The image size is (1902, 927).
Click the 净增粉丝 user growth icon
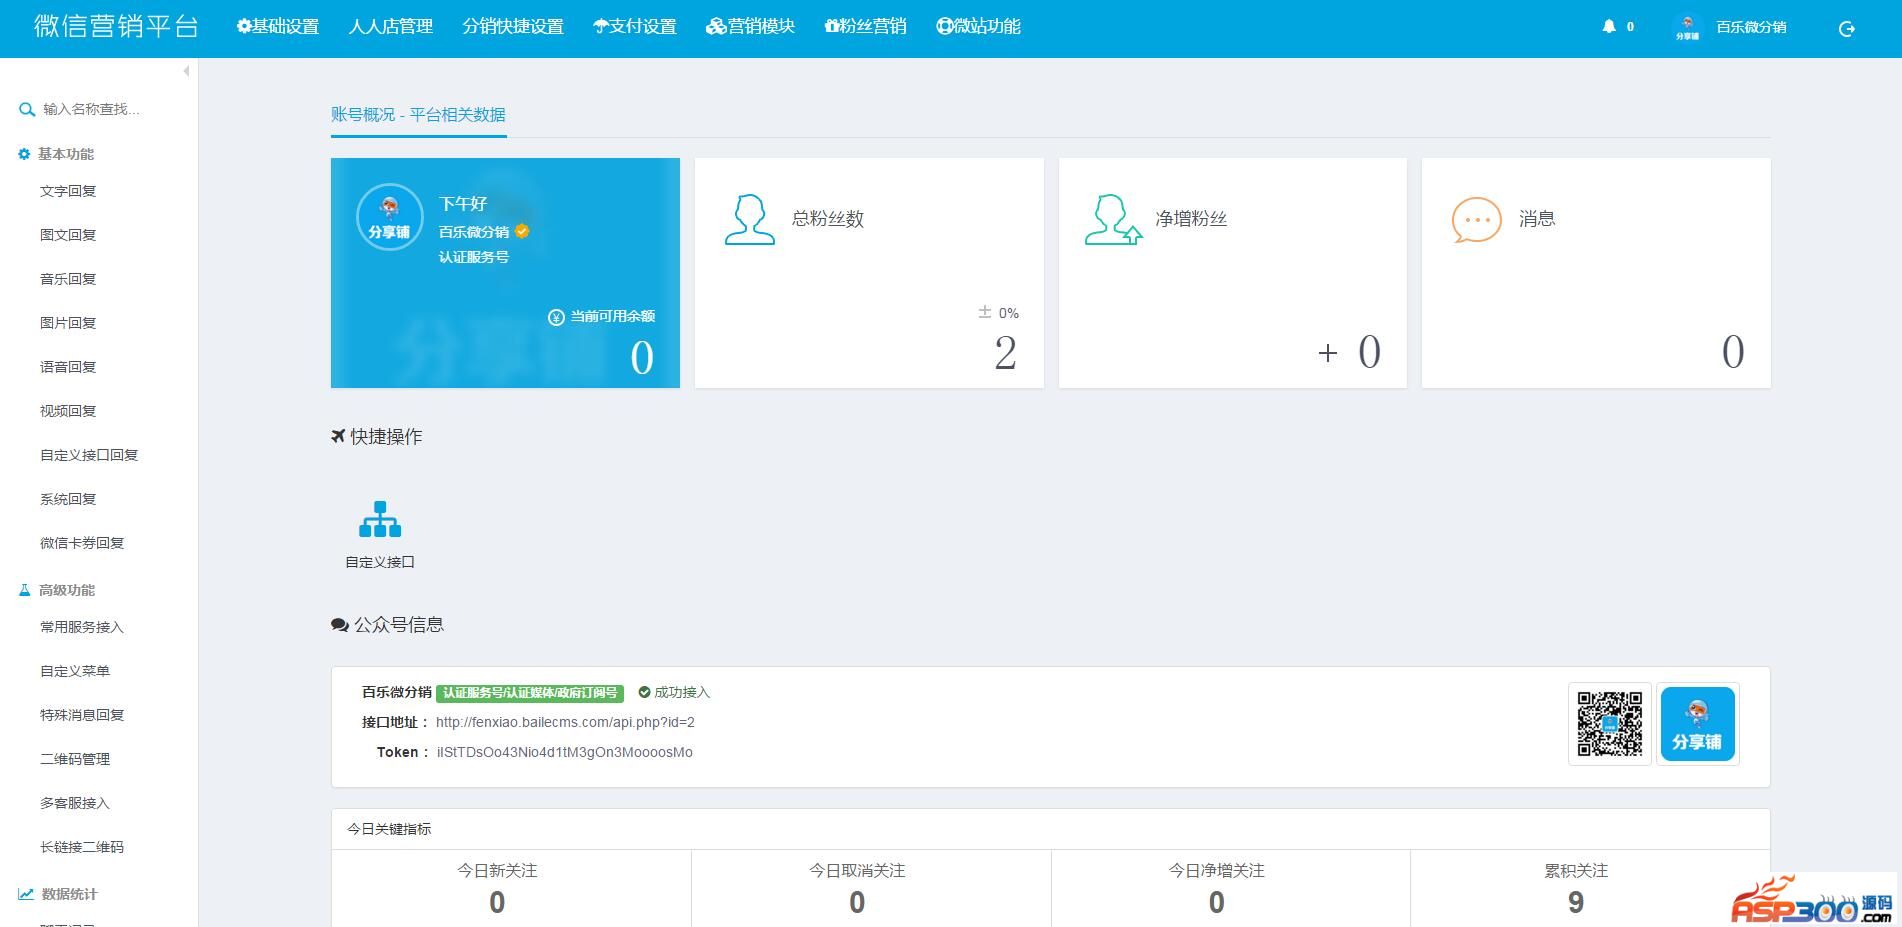click(1112, 220)
